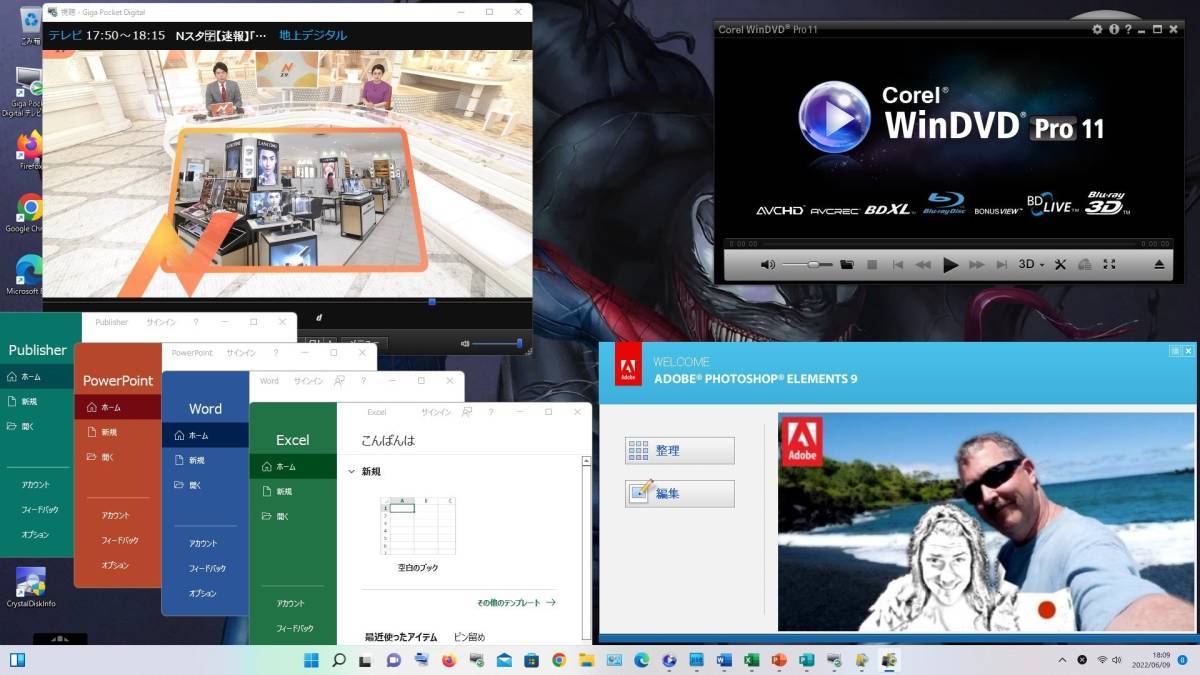Viewport: 1200px width, 675px height.
Task: Click the 整理 organize button in Photoshop Elements
Action: (680, 451)
